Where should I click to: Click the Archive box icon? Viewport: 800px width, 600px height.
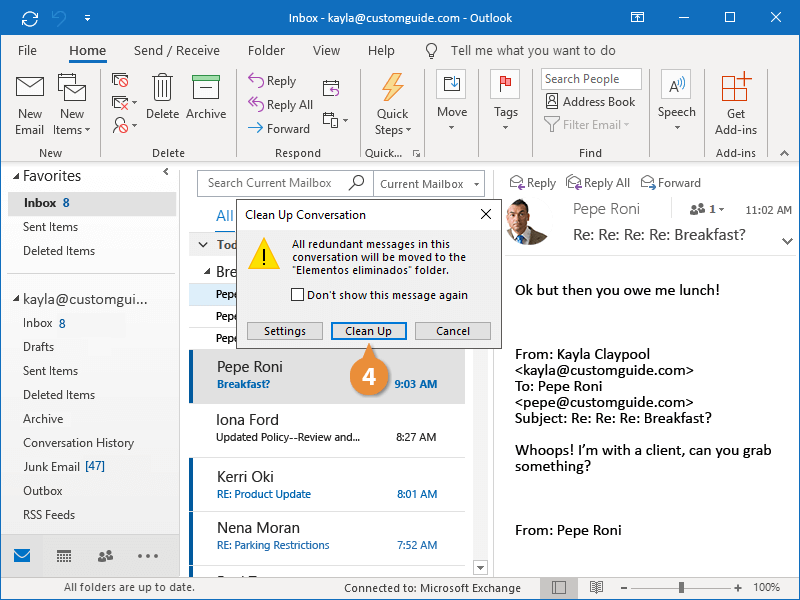pos(206,87)
